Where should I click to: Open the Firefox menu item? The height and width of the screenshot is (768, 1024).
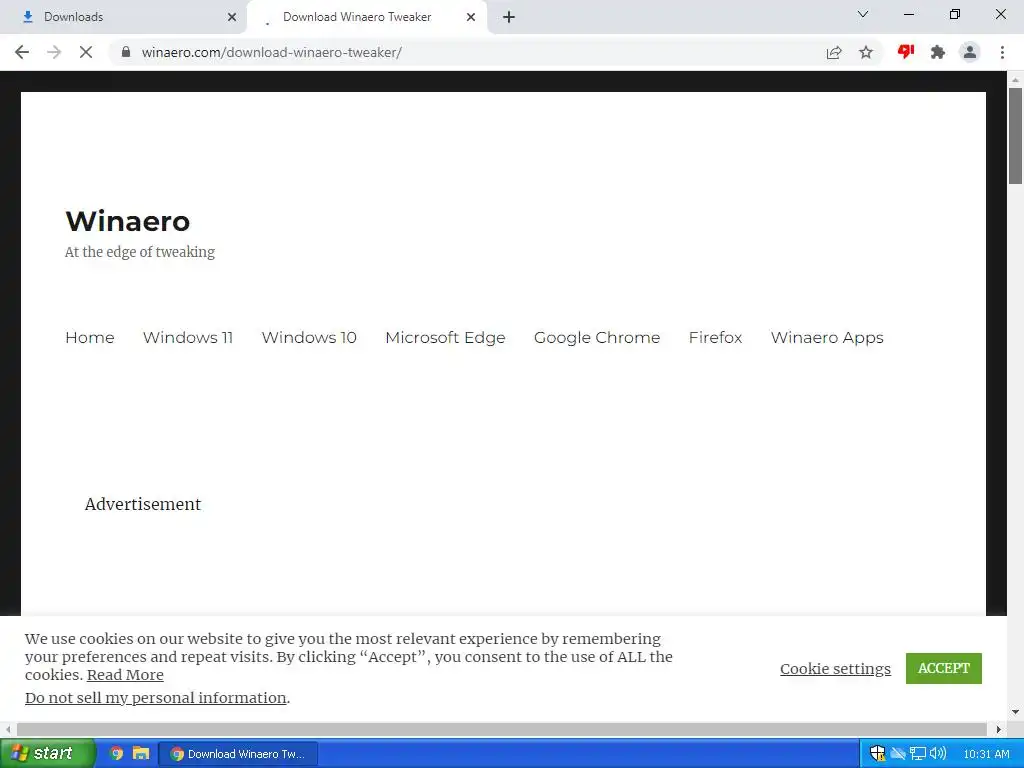pos(715,338)
